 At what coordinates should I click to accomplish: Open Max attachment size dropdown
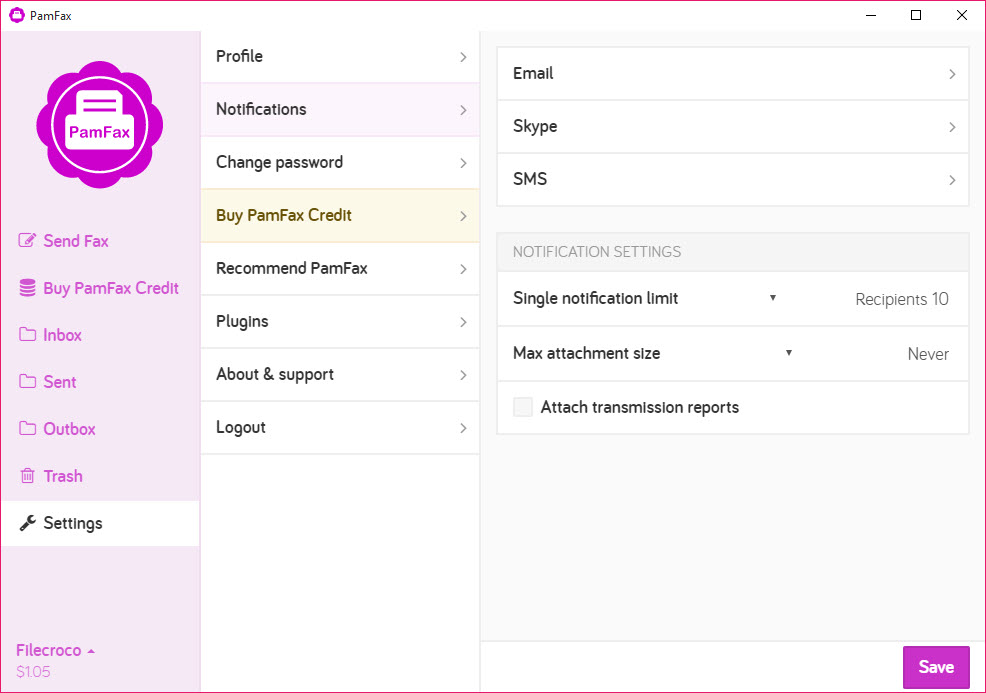[x=789, y=353]
